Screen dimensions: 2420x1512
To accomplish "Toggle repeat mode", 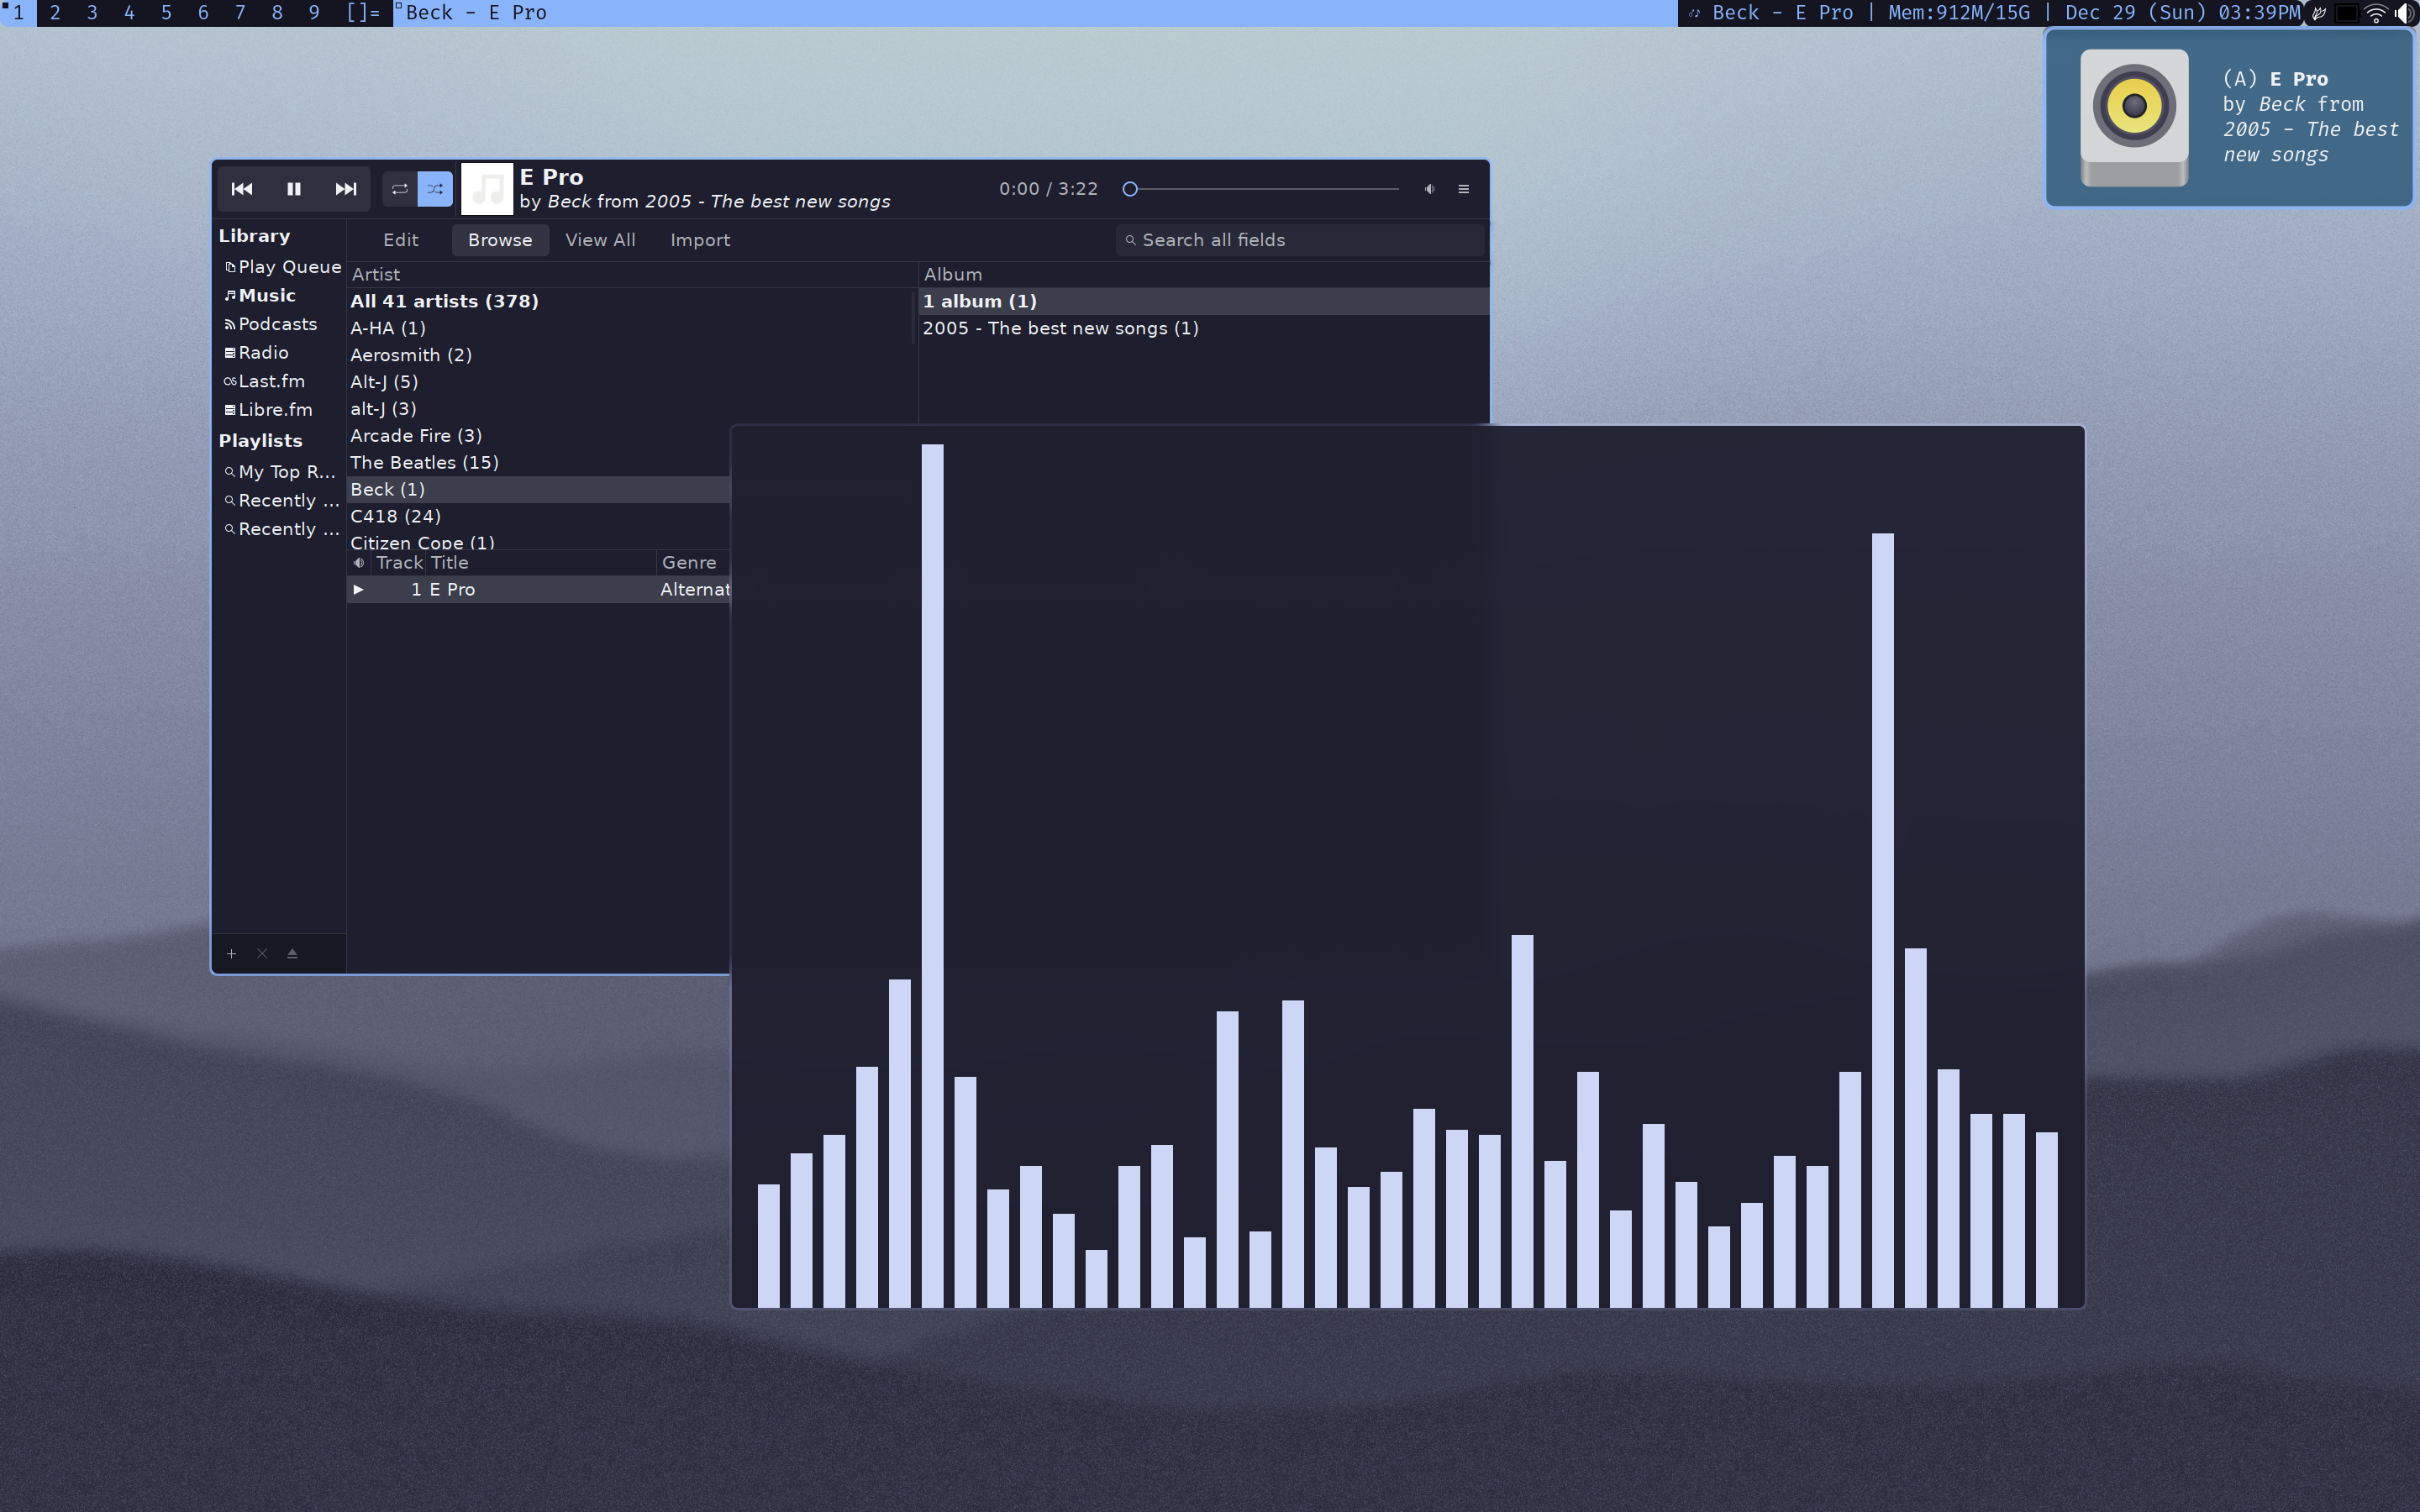I will coord(399,189).
